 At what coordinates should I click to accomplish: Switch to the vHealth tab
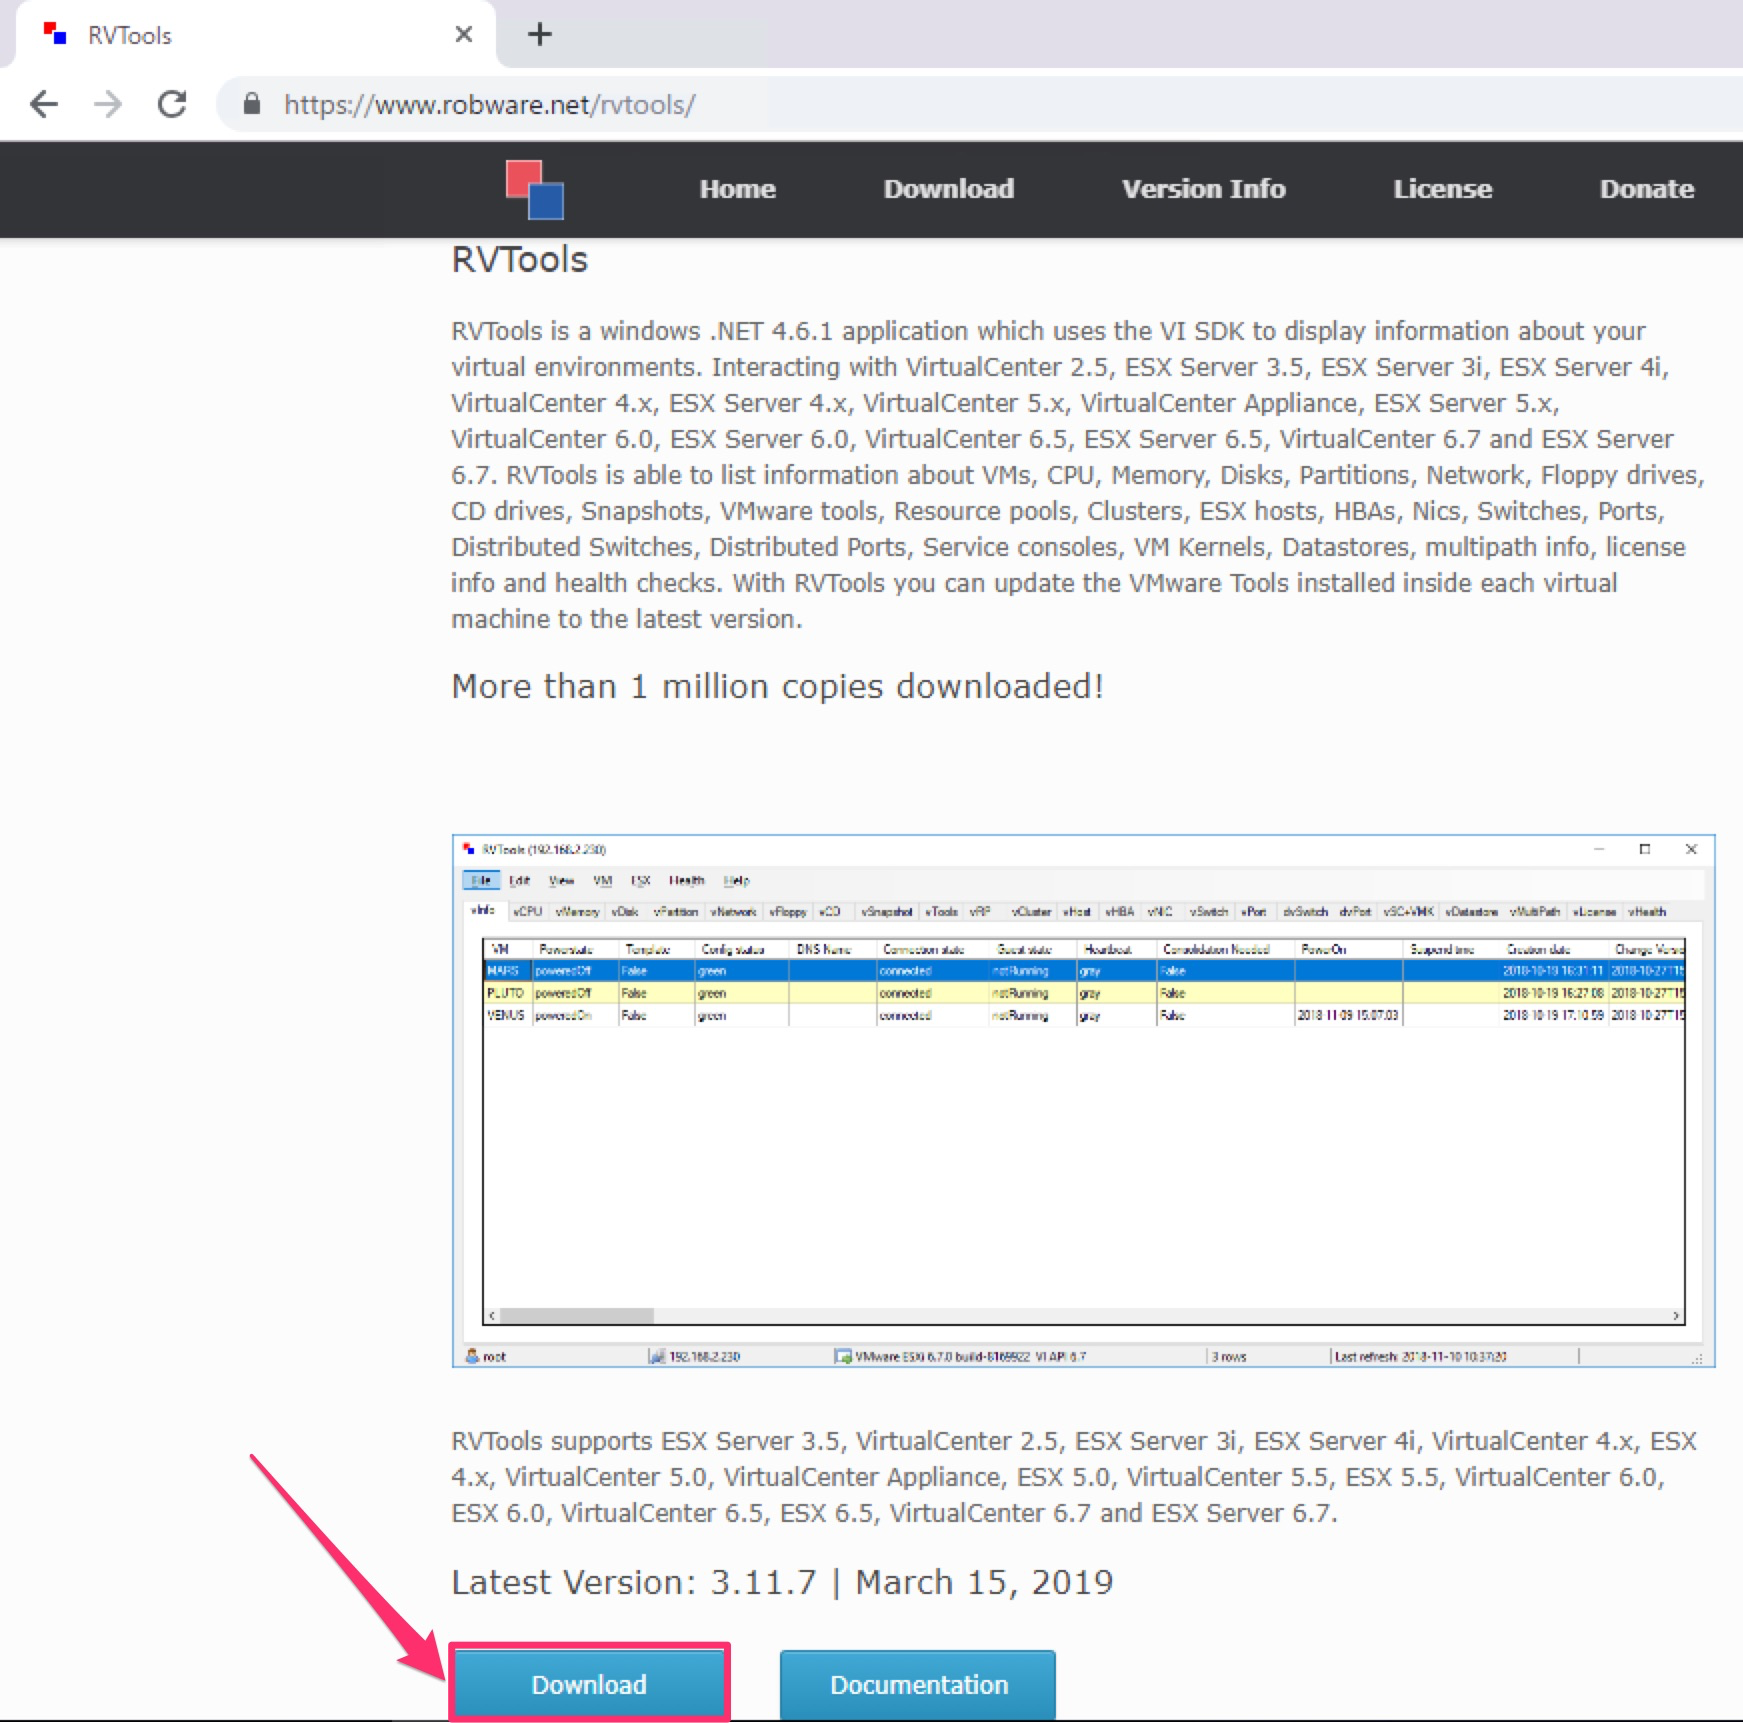coord(1647,911)
